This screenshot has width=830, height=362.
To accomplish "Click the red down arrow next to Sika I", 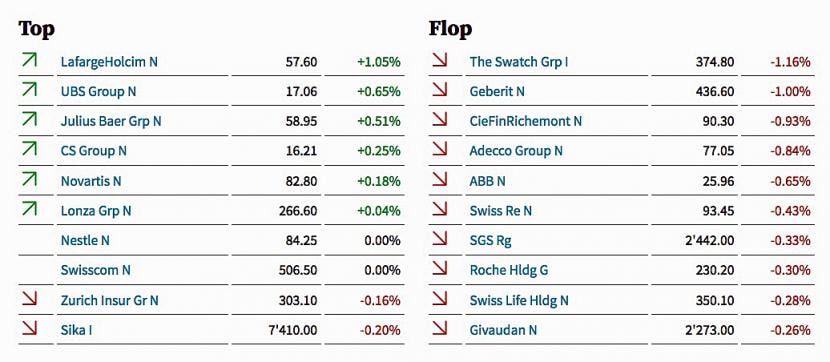I will tap(30, 329).
